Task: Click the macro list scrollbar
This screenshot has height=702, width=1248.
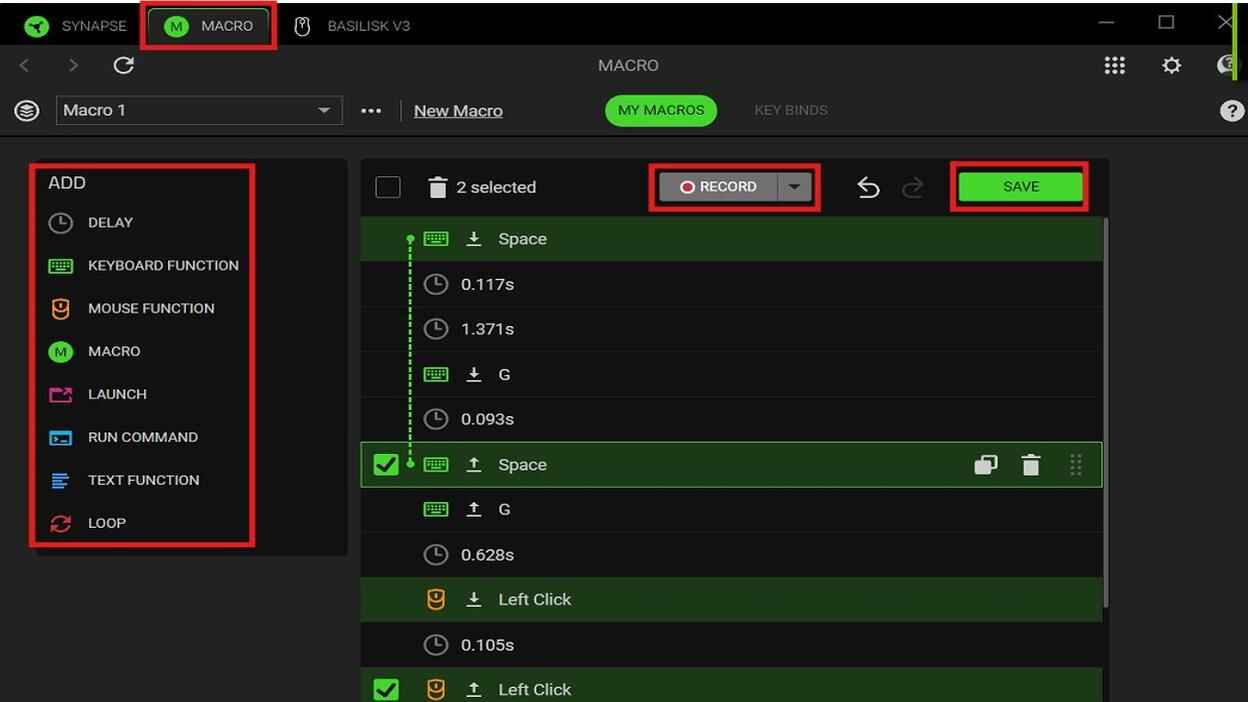Action: [1106, 412]
